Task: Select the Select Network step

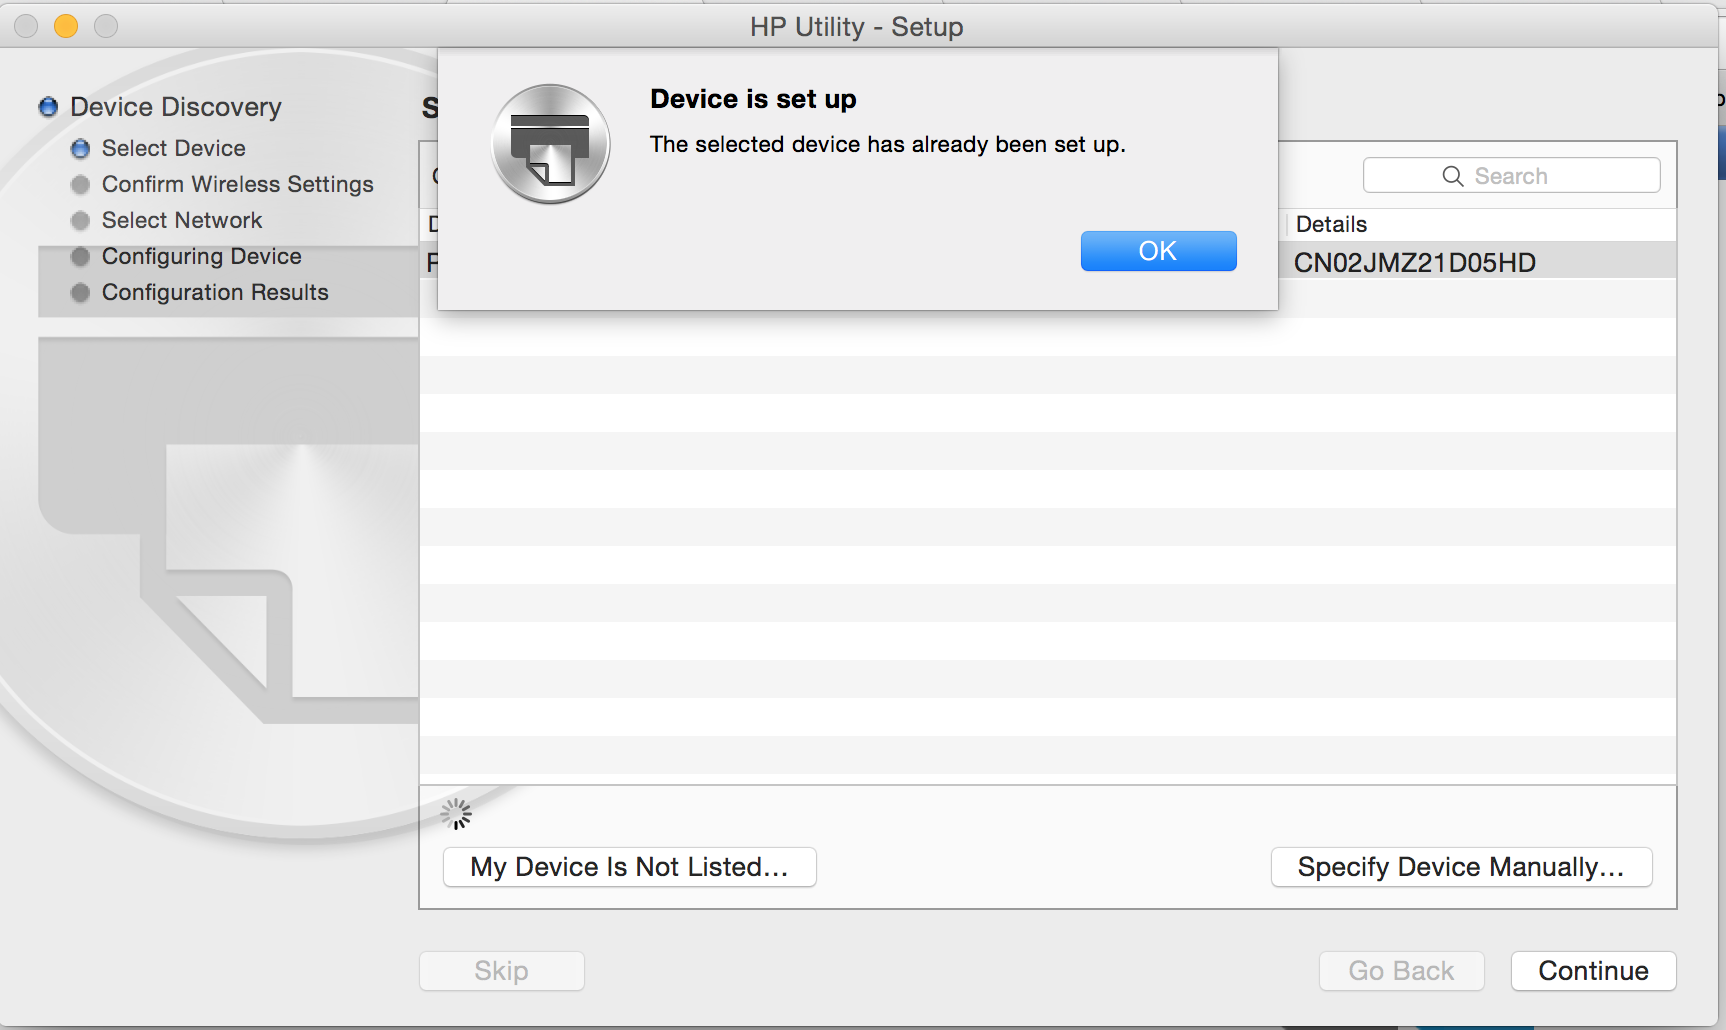Action: pyautogui.click(x=182, y=220)
